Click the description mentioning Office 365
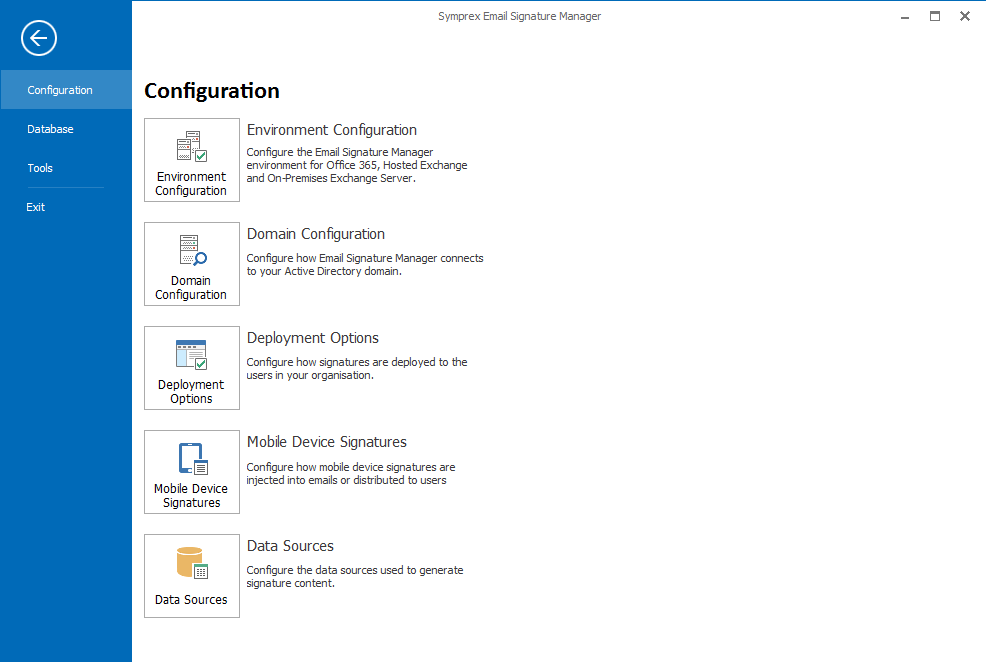This screenshot has width=986, height=662. pyautogui.click(x=357, y=165)
